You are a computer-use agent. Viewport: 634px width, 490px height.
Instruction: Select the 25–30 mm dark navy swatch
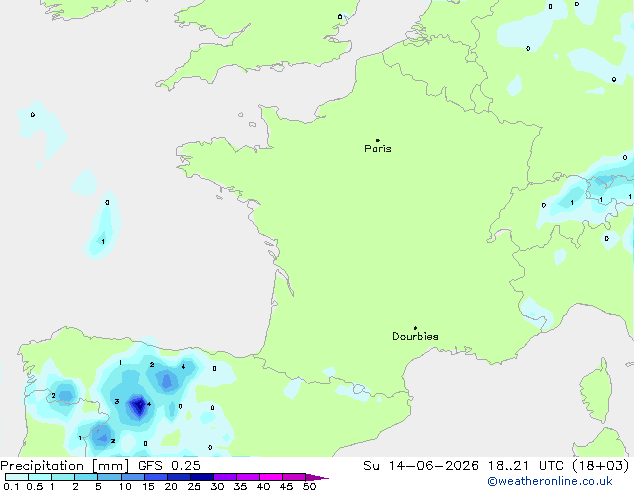click(x=201, y=477)
